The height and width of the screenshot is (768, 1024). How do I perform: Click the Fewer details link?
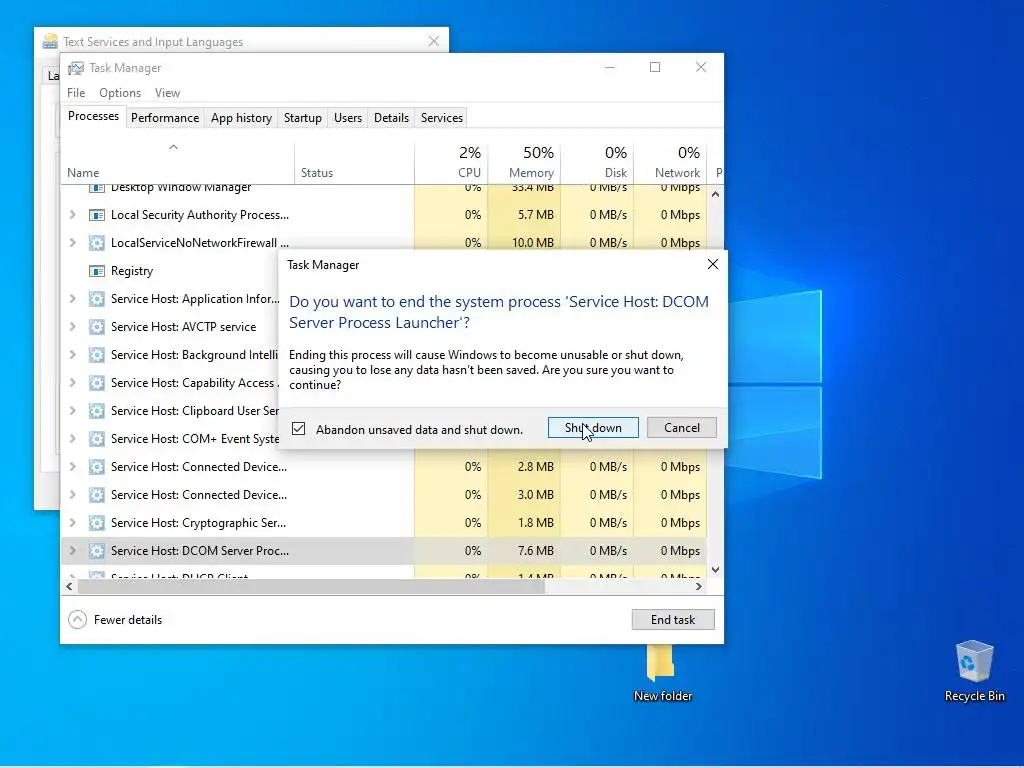tap(128, 620)
